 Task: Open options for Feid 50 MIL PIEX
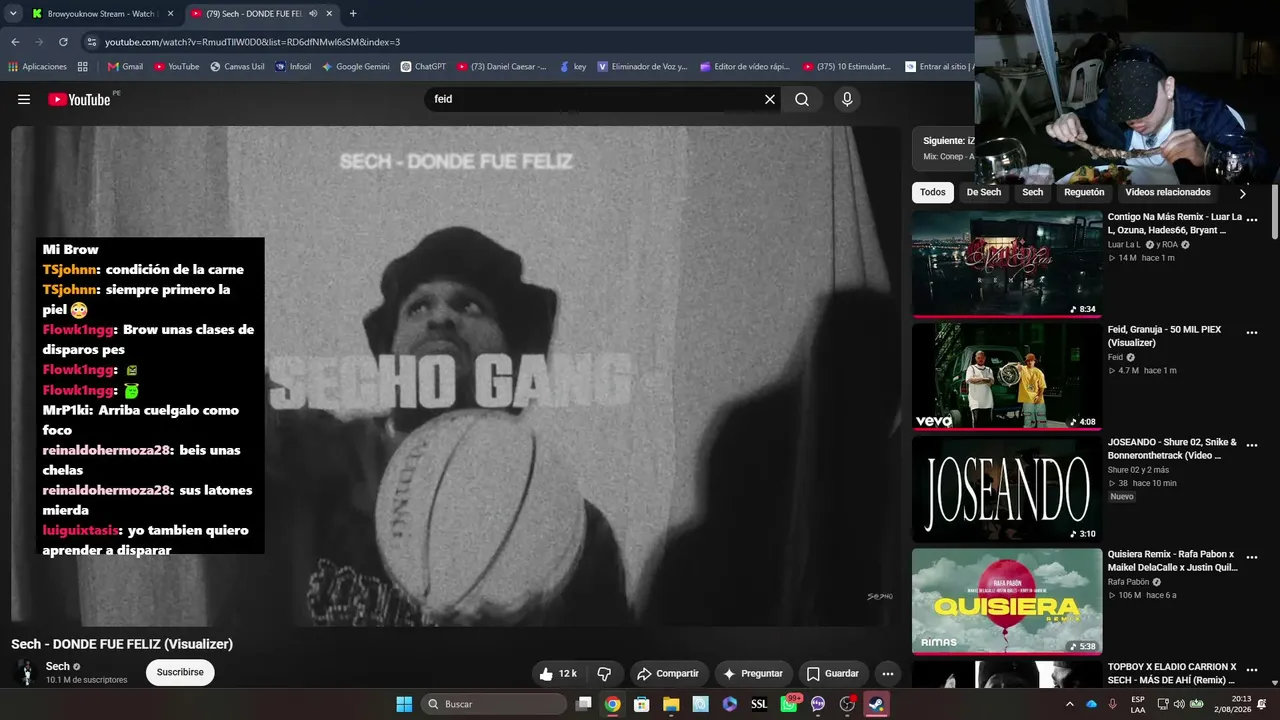[x=1251, y=332]
